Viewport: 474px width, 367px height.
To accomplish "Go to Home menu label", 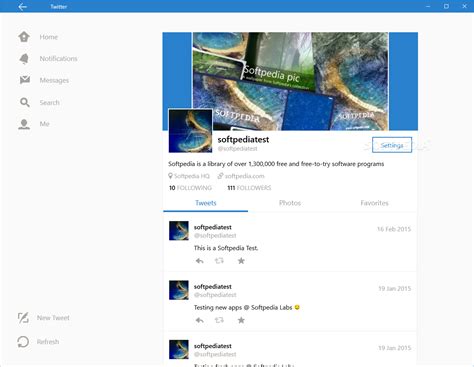I will pyautogui.click(x=49, y=37).
